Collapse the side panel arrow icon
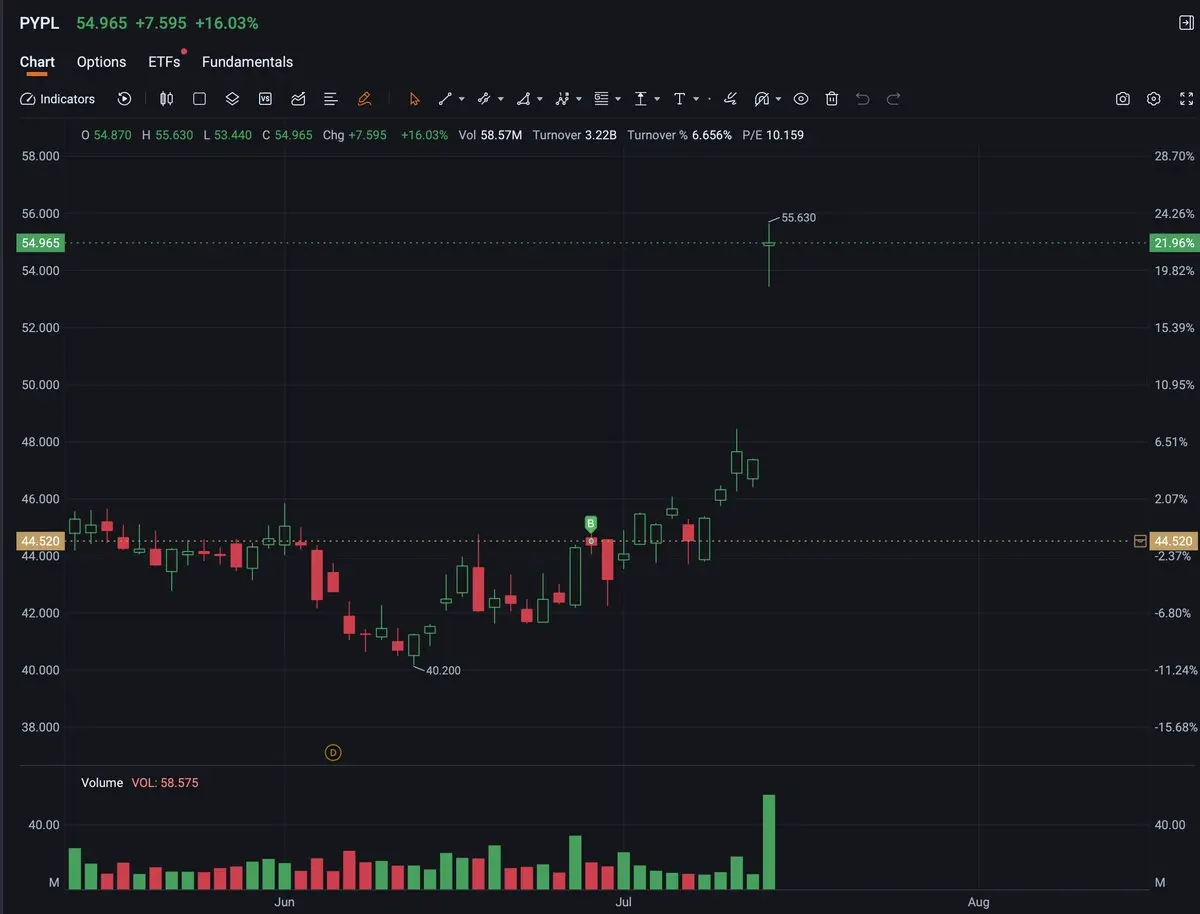This screenshot has width=1200, height=914. point(1186,22)
